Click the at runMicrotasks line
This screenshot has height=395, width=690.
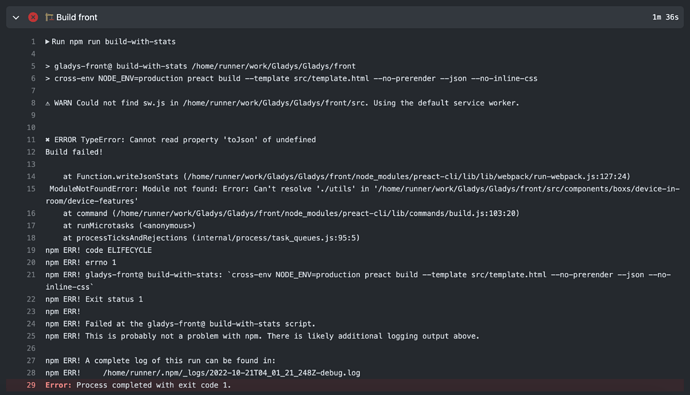point(129,226)
